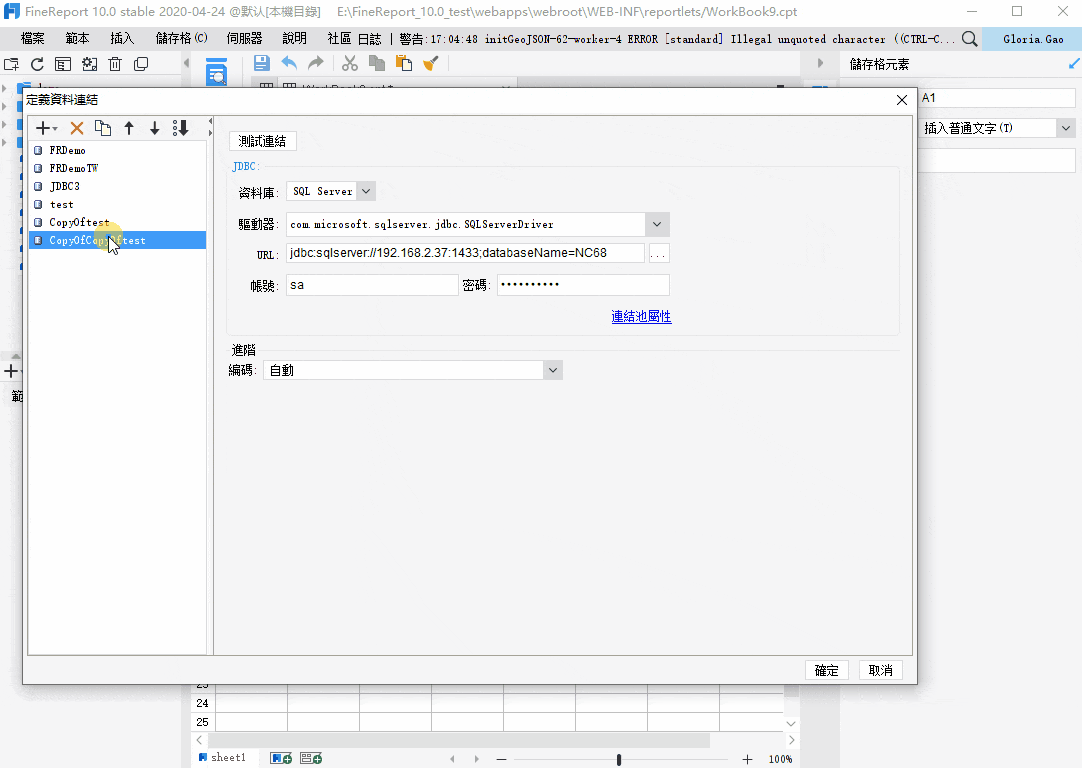Save the current workbook

point(260,63)
